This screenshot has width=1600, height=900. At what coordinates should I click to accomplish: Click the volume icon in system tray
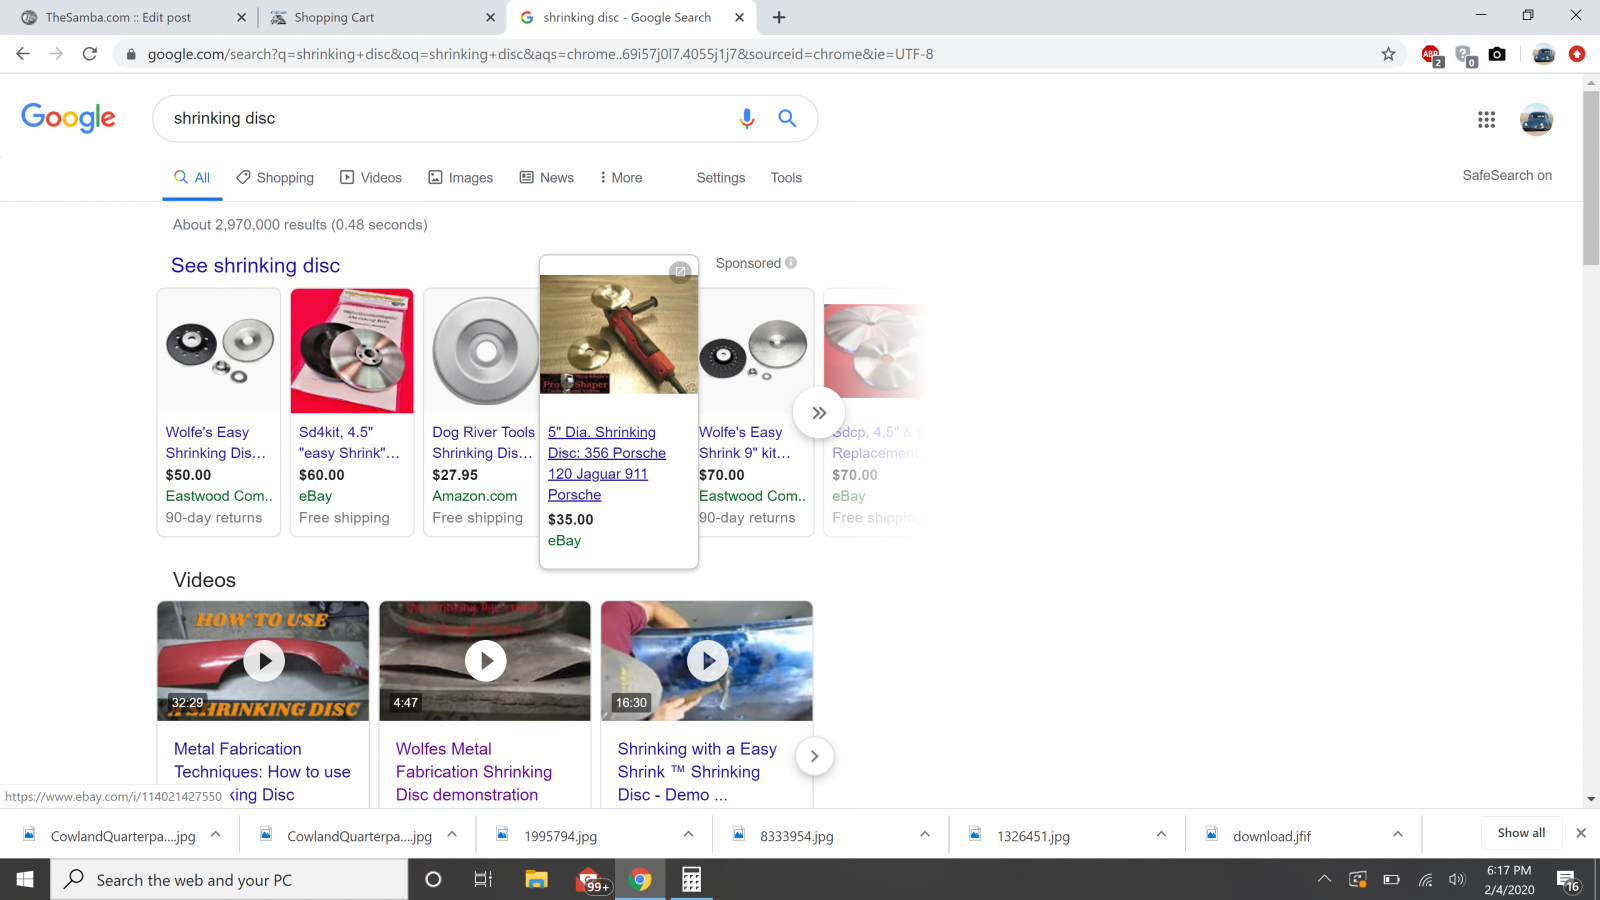click(x=1457, y=880)
